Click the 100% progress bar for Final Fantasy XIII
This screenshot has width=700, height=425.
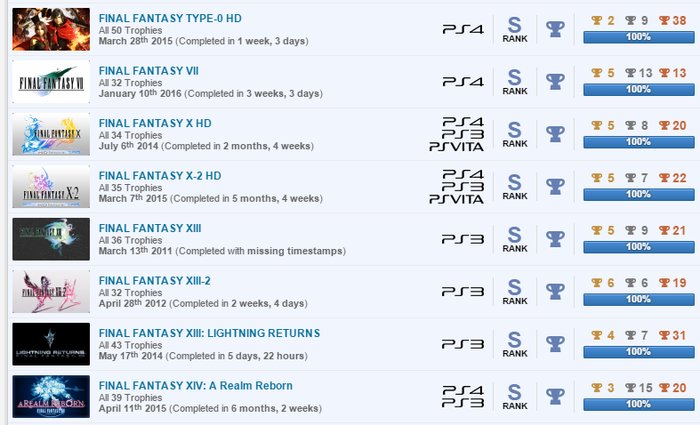pyautogui.click(x=638, y=247)
